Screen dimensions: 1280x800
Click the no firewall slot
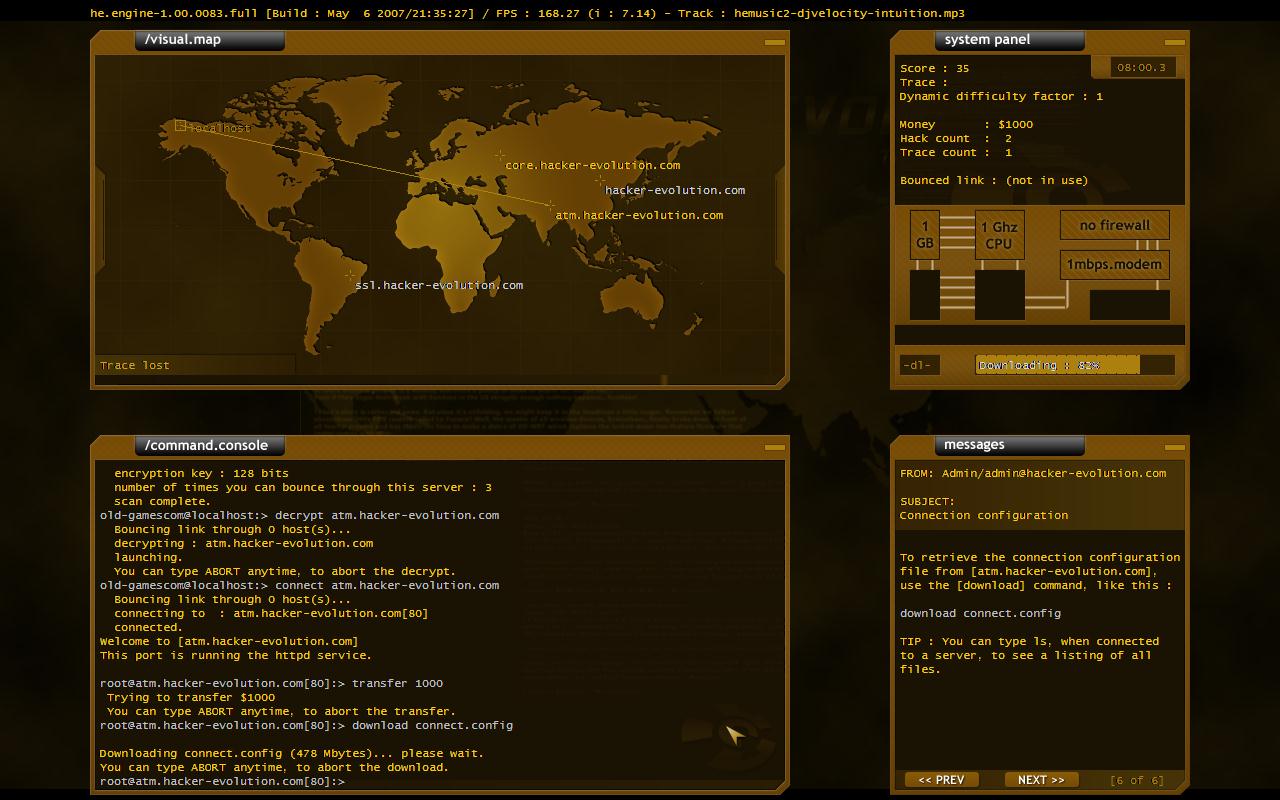1114,225
